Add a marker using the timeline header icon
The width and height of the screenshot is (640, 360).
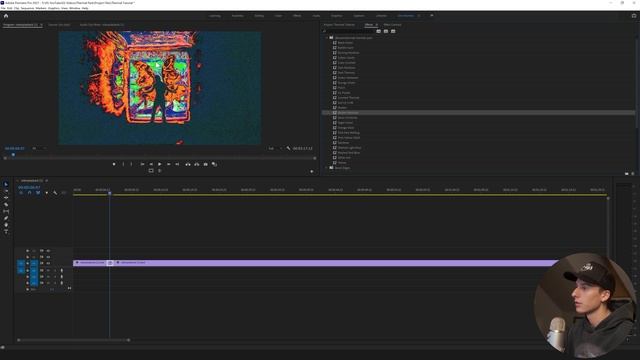(47, 193)
